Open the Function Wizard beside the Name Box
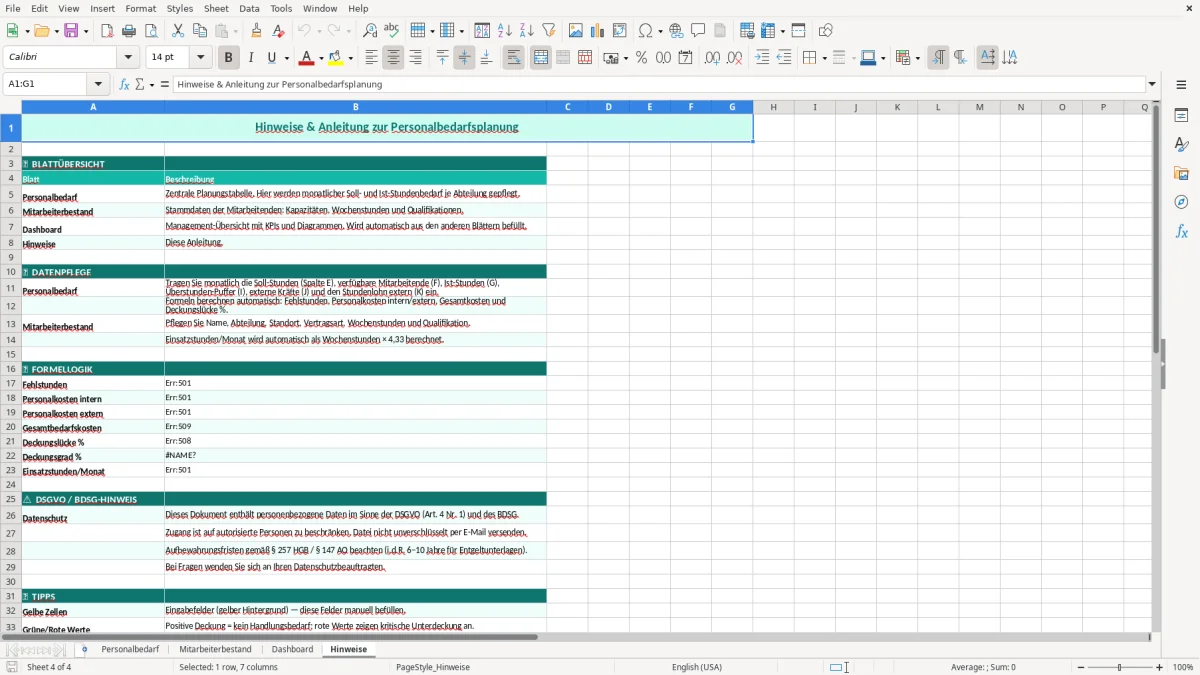Image resolution: width=1200 pixels, height=675 pixels. point(125,85)
